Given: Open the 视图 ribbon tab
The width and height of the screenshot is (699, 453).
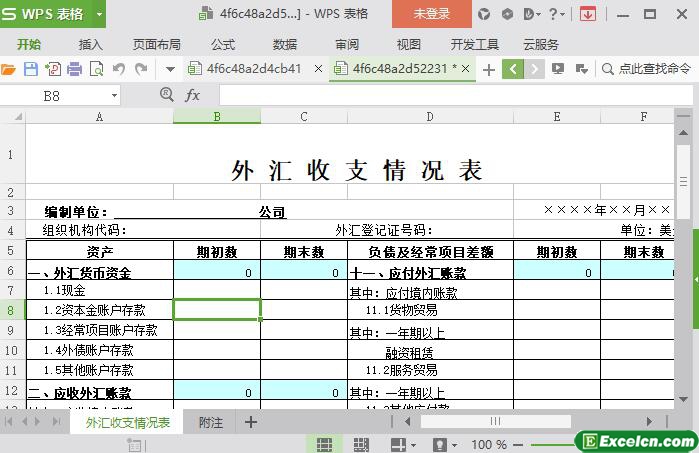Looking at the screenshot, I should coord(409,45).
